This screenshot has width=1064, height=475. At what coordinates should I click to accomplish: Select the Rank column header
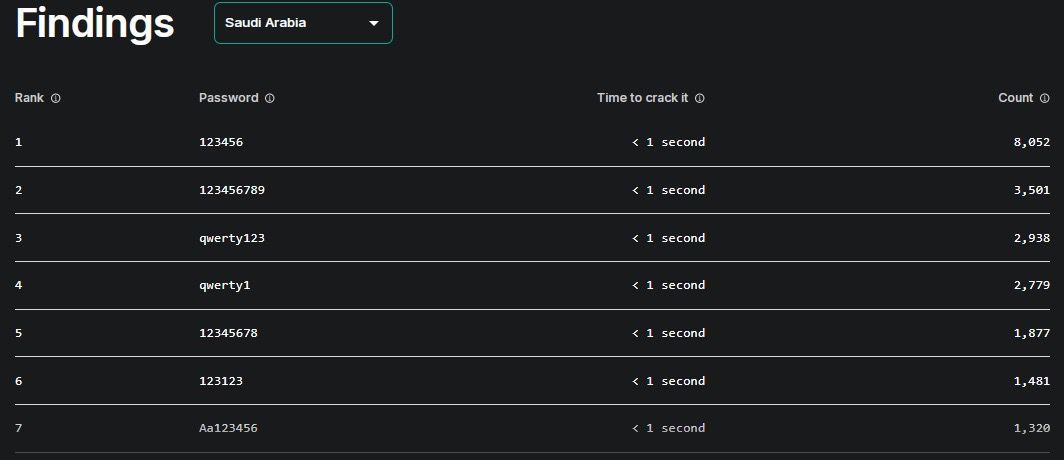coord(29,98)
